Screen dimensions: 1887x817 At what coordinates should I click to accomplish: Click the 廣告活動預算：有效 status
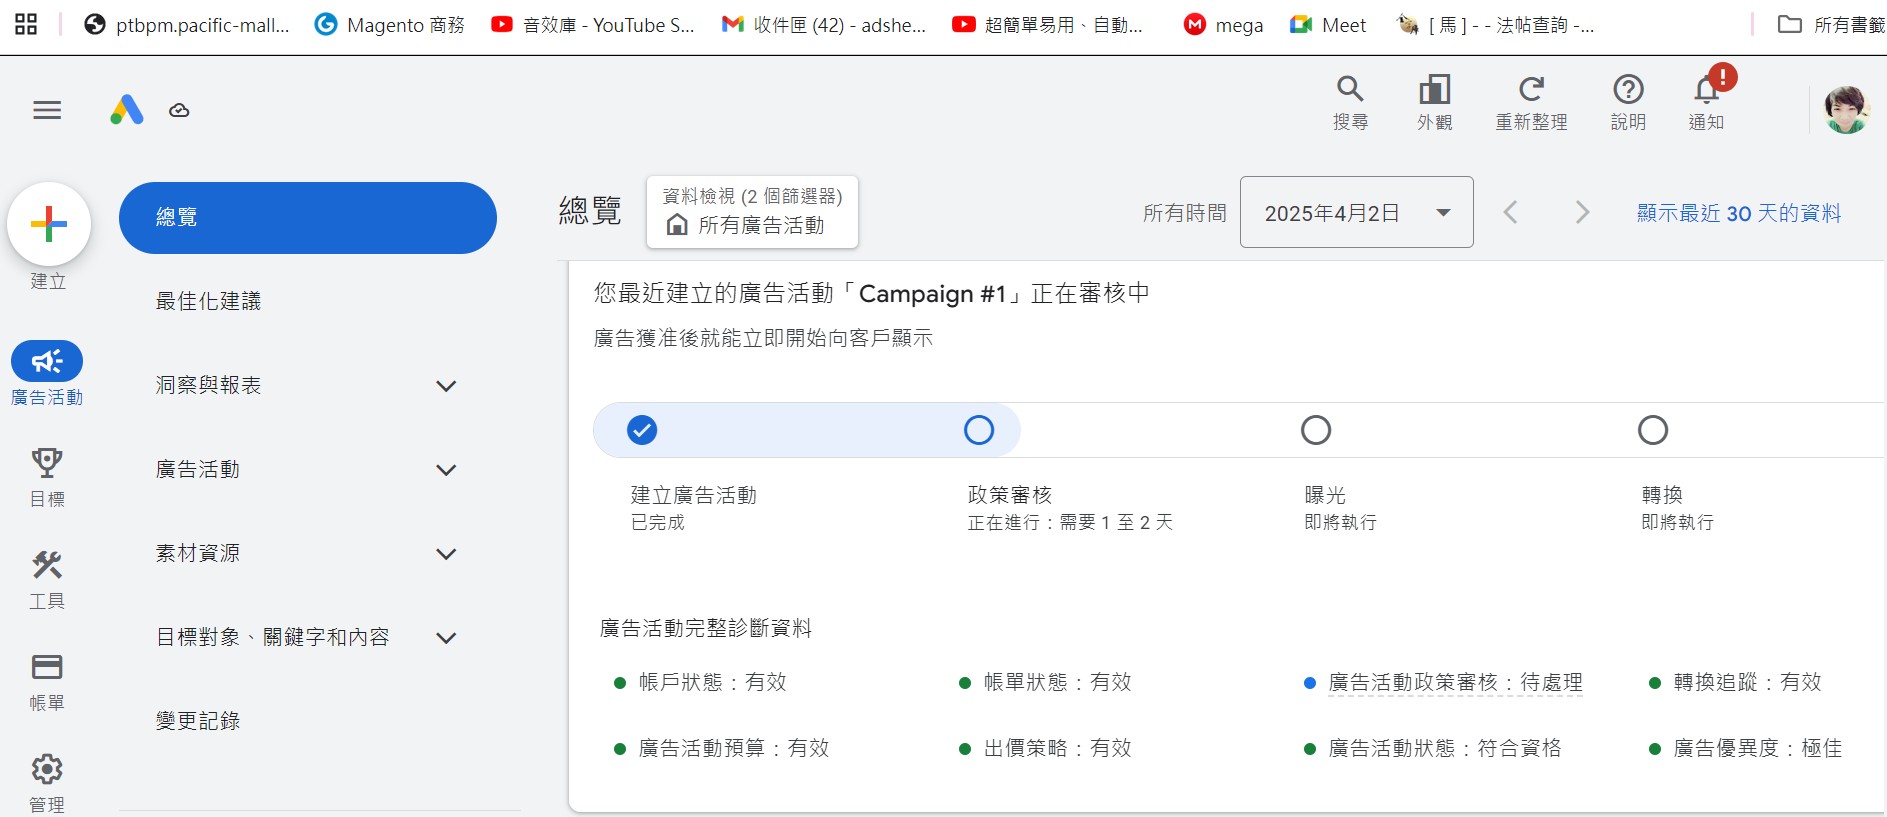point(734,748)
